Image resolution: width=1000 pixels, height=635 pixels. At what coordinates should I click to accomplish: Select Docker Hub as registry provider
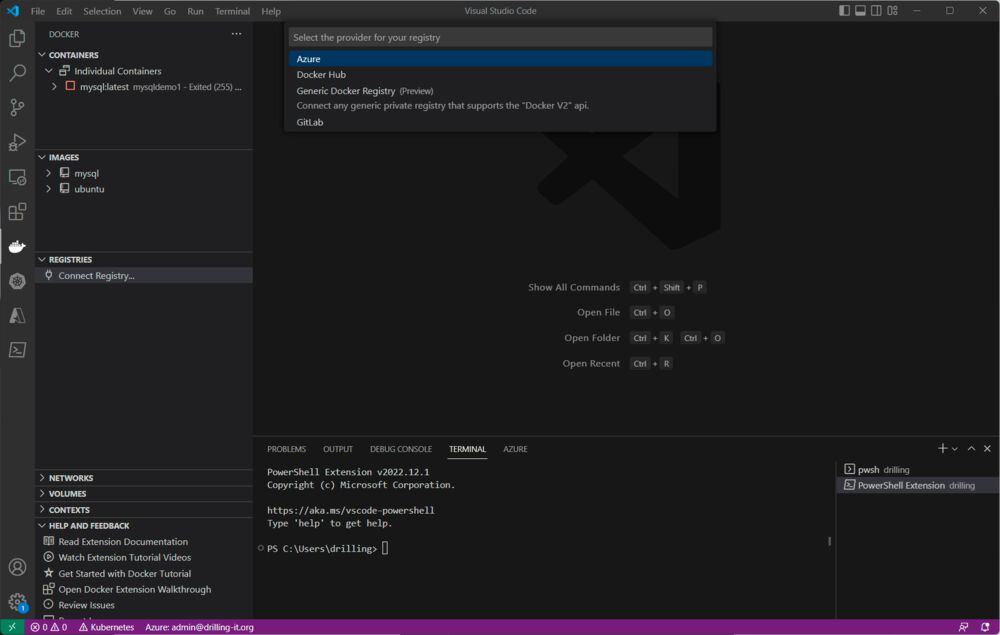click(320, 74)
